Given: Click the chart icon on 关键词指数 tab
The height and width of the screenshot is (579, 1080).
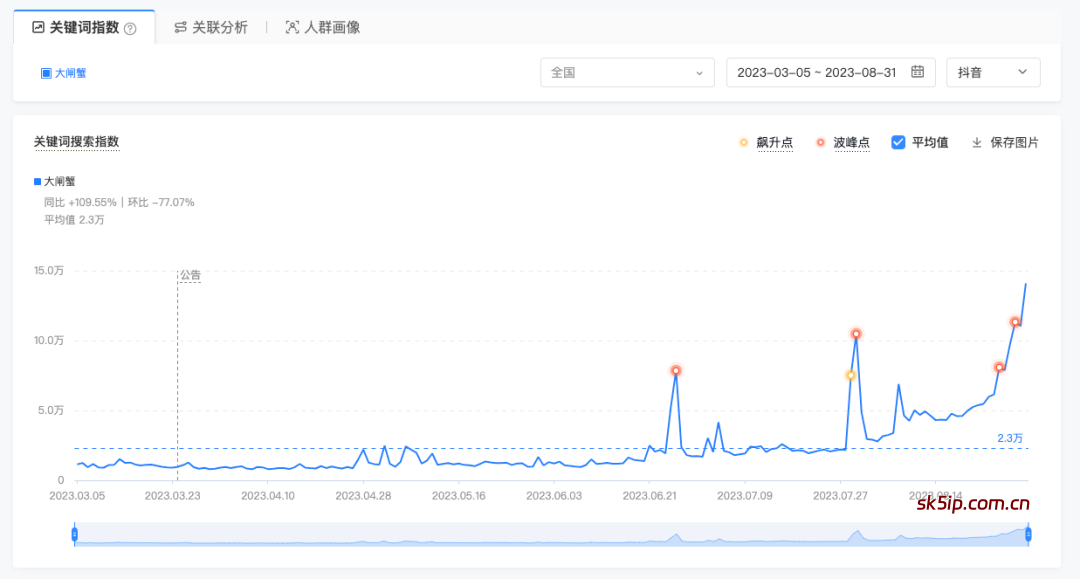Looking at the screenshot, I should tap(36, 27).
